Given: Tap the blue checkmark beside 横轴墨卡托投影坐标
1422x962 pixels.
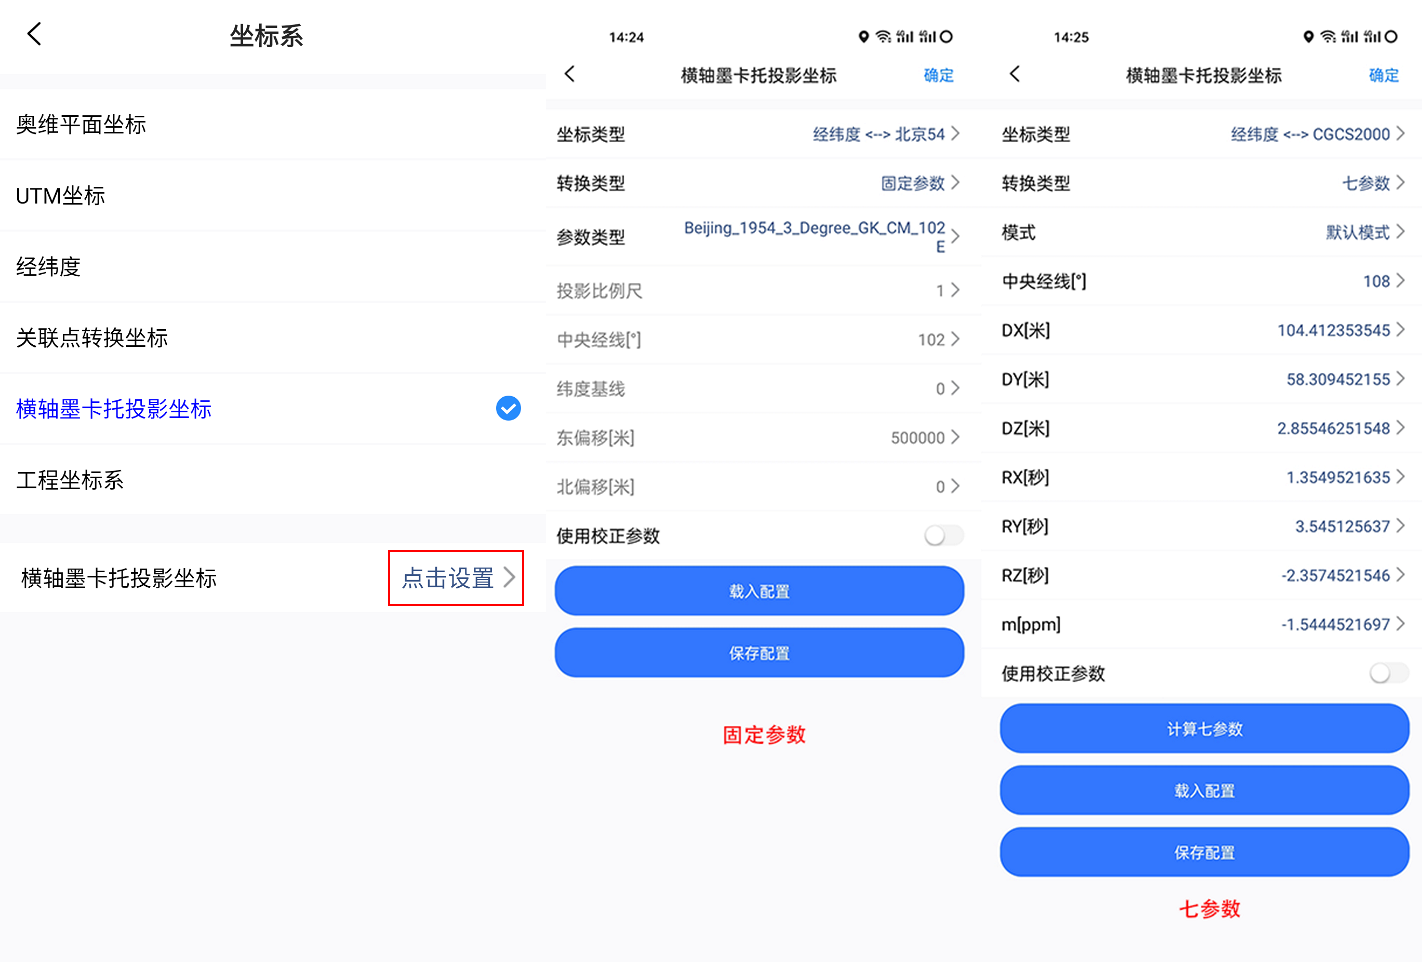Looking at the screenshot, I should point(508,408).
